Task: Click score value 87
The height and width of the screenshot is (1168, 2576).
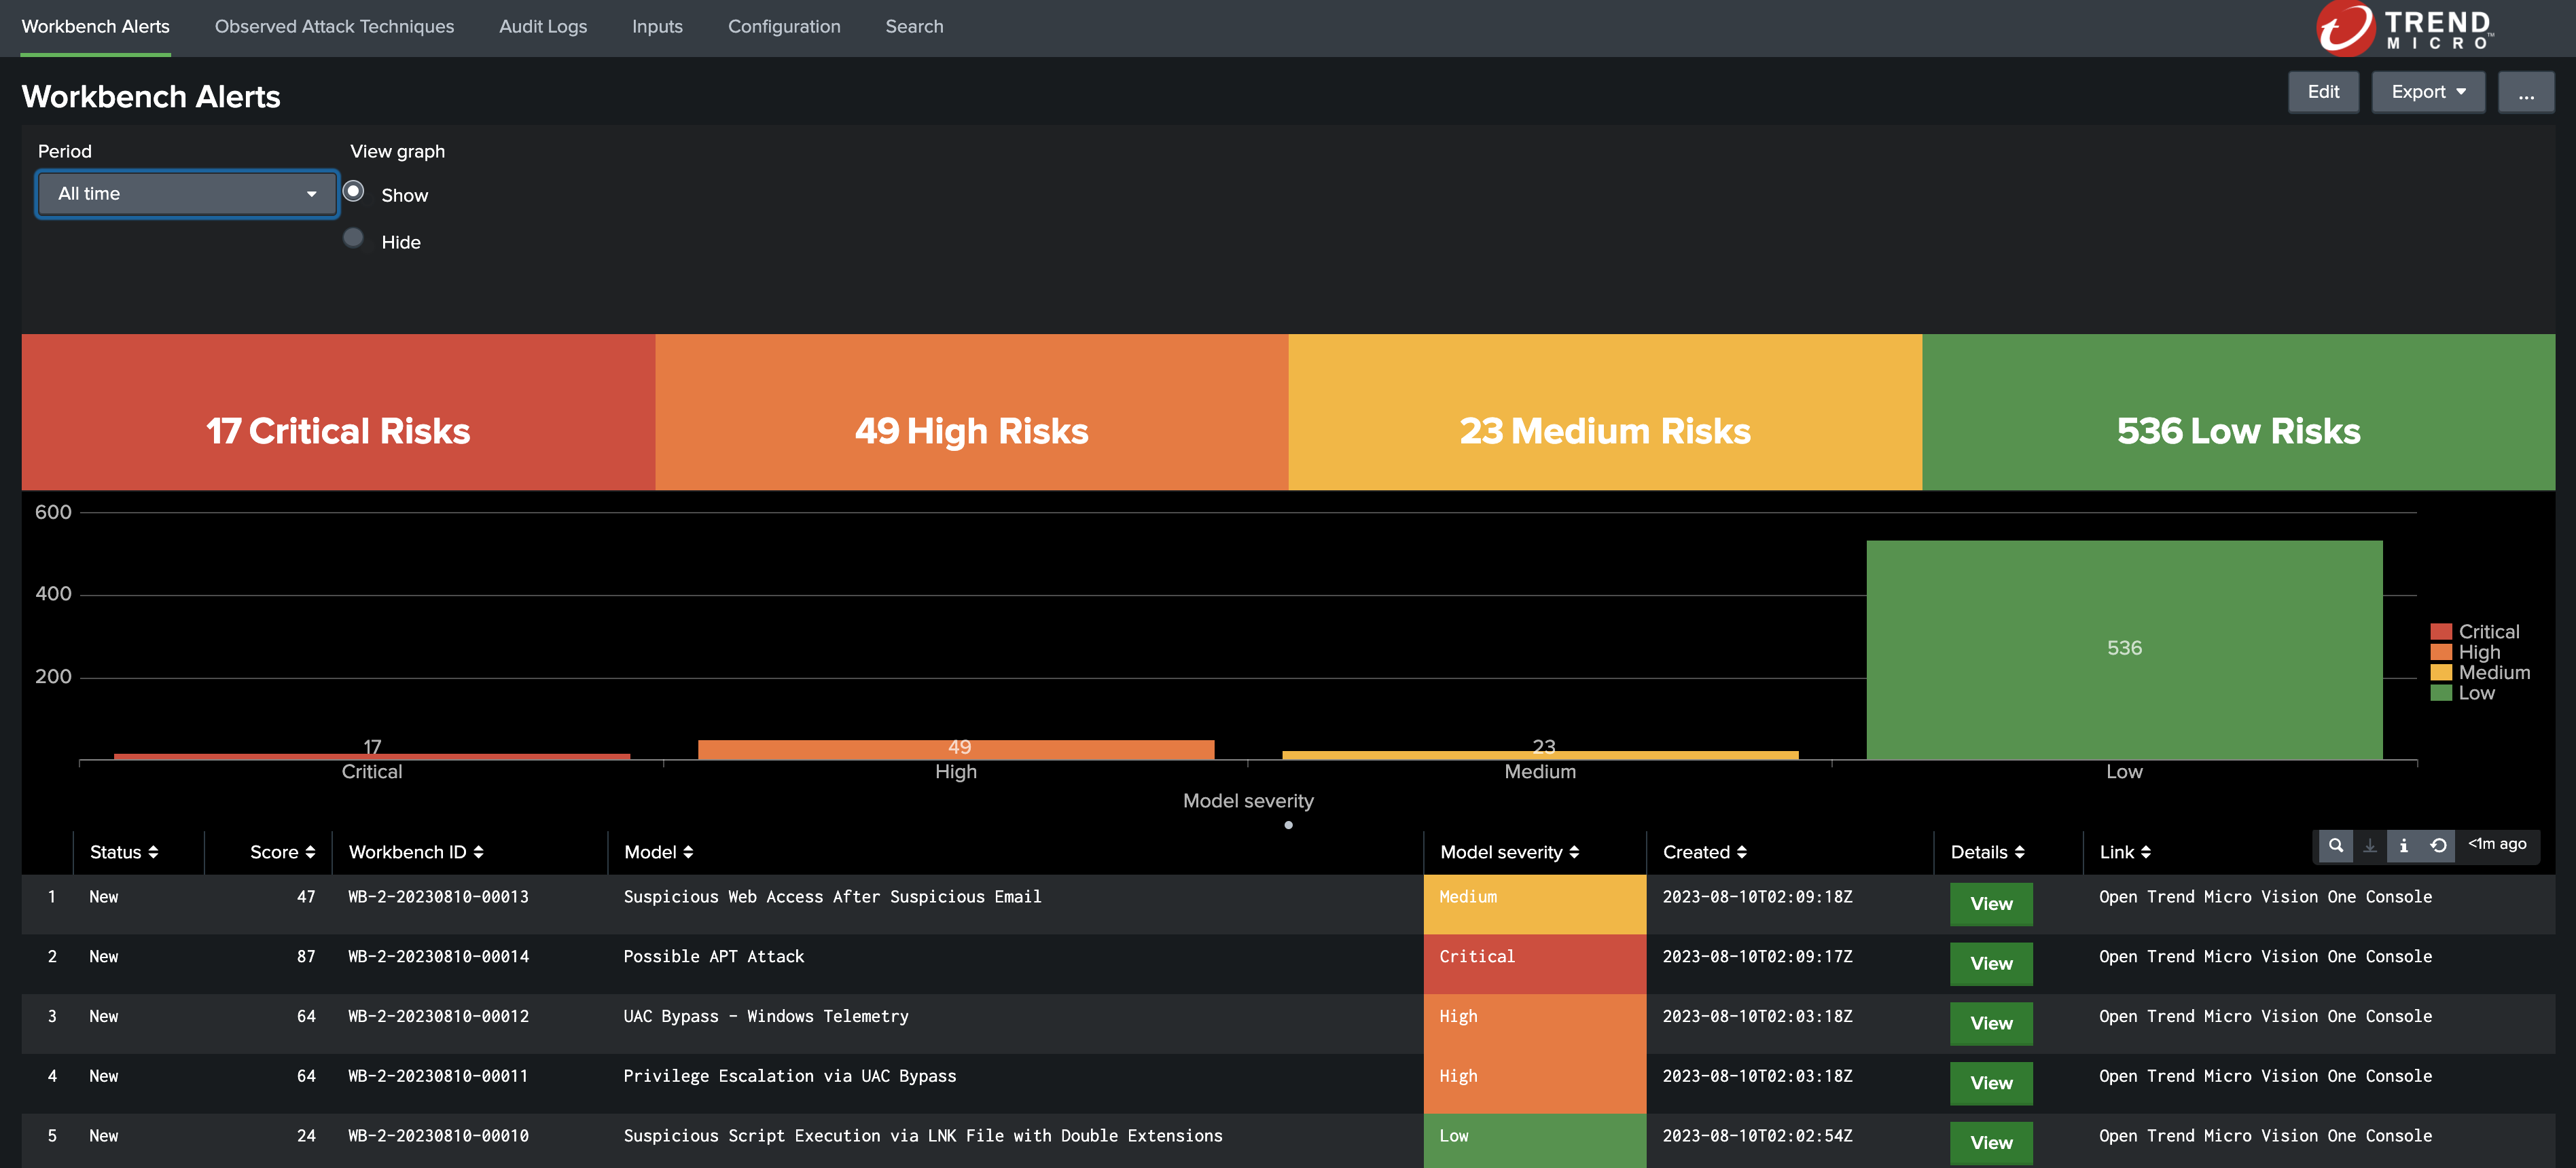Action: click(306, 957)
